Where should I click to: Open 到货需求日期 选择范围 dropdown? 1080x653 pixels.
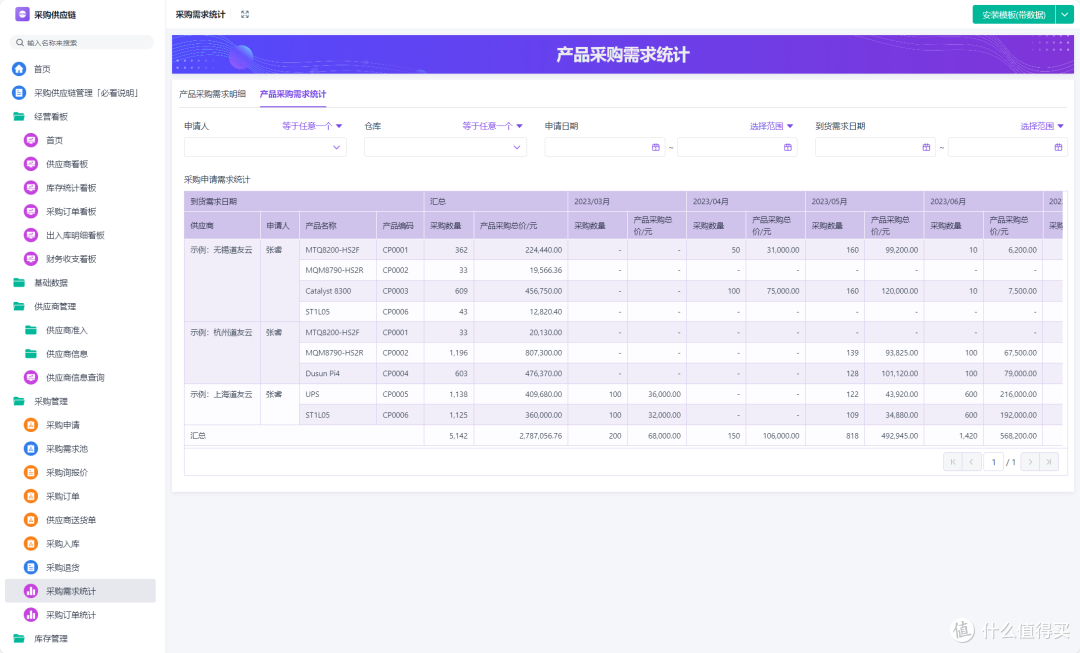[x=1042, y=126]
